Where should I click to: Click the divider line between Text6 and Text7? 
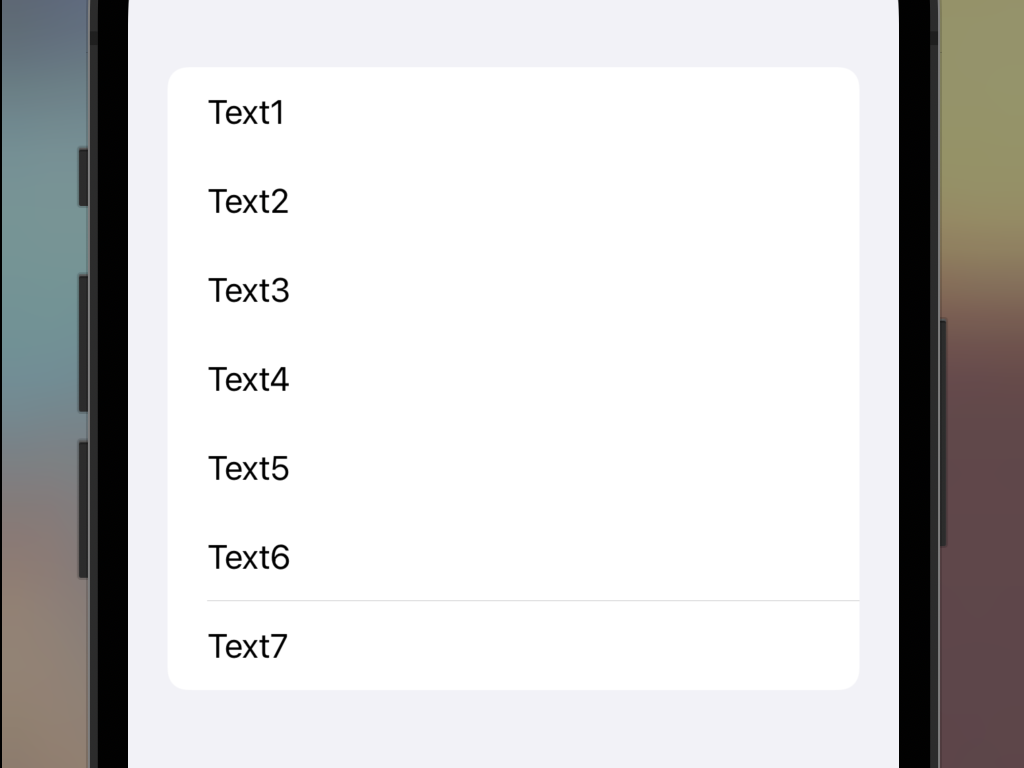click(x=533, y=600)
